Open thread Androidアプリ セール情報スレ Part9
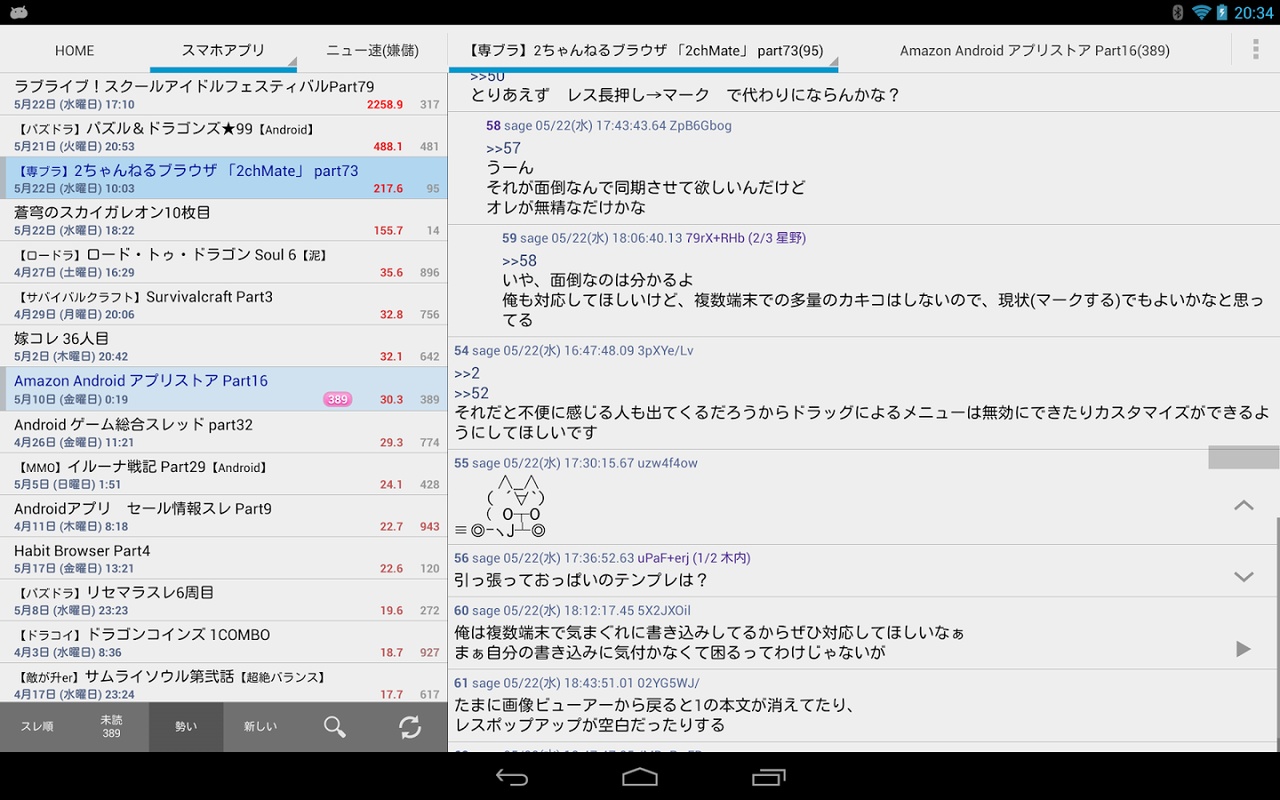Image resolution: width=1280 pixels, height=800 pixels. click(223, 516)
